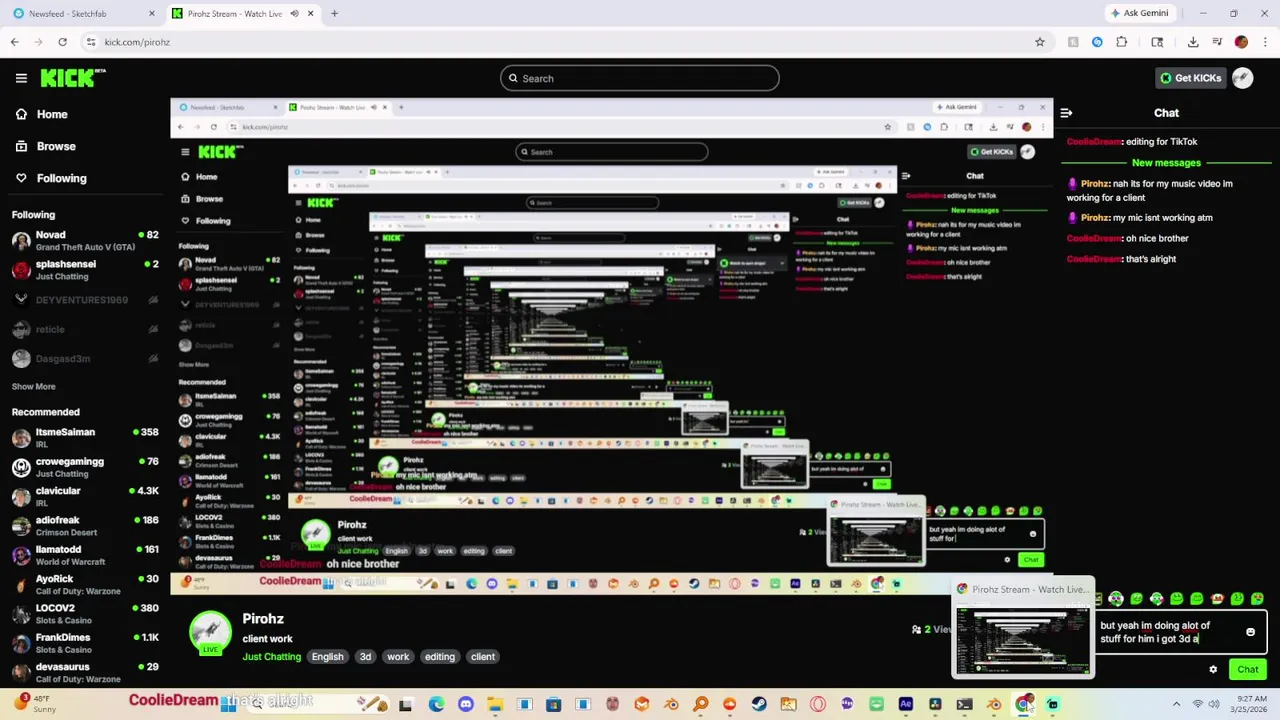Open AyoRick recommended channel
This screenshot has height=720, width=1280.
pyautogui.click(x=85, y=584)
